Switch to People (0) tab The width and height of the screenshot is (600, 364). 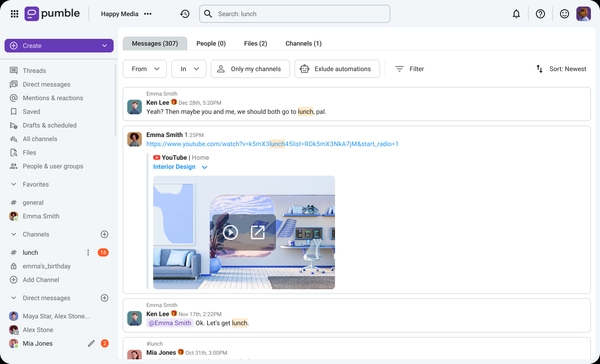tap(211, 44)
